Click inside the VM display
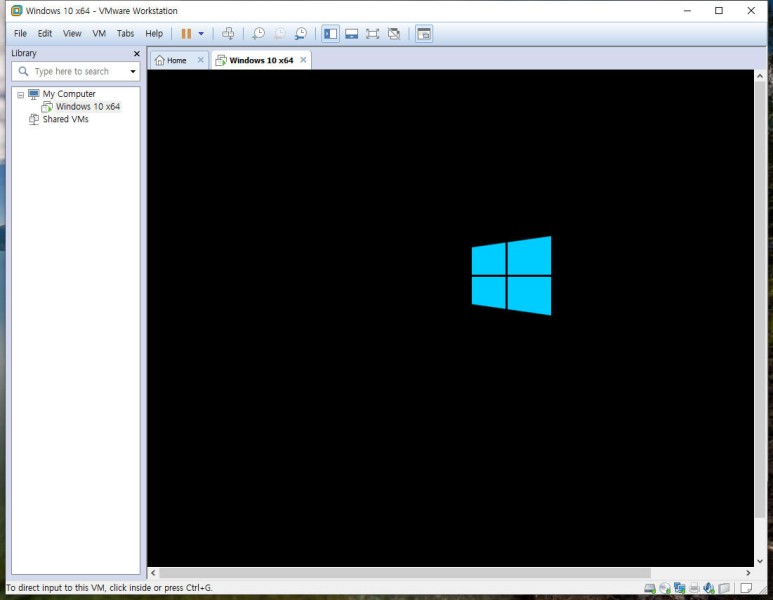Screen dimensions: 773x600 tap(450, 318)
